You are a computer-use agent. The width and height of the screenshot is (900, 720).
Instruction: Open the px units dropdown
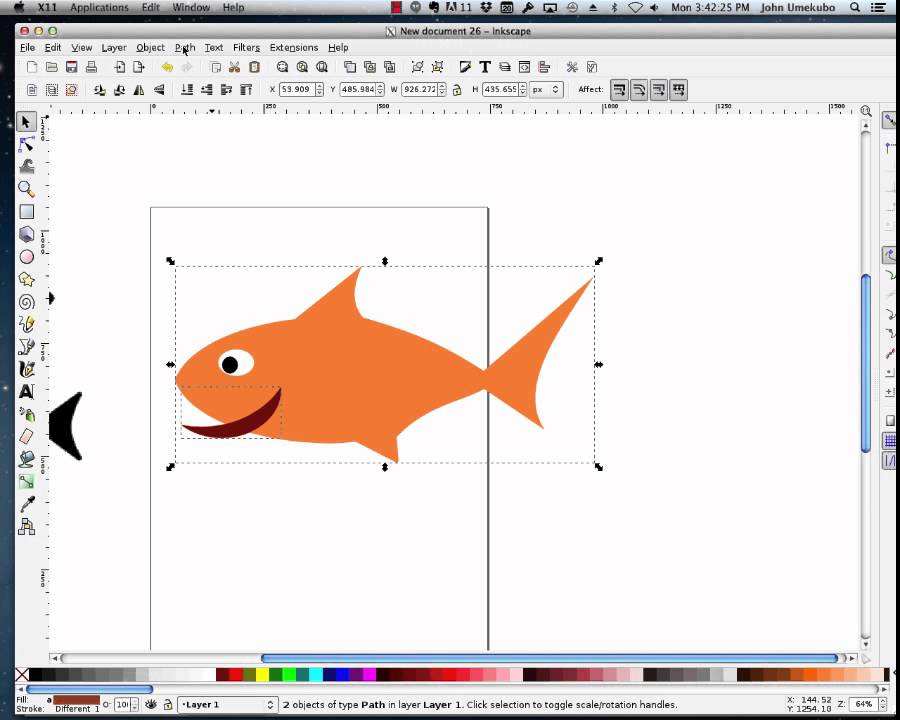(x=546, y=90)
